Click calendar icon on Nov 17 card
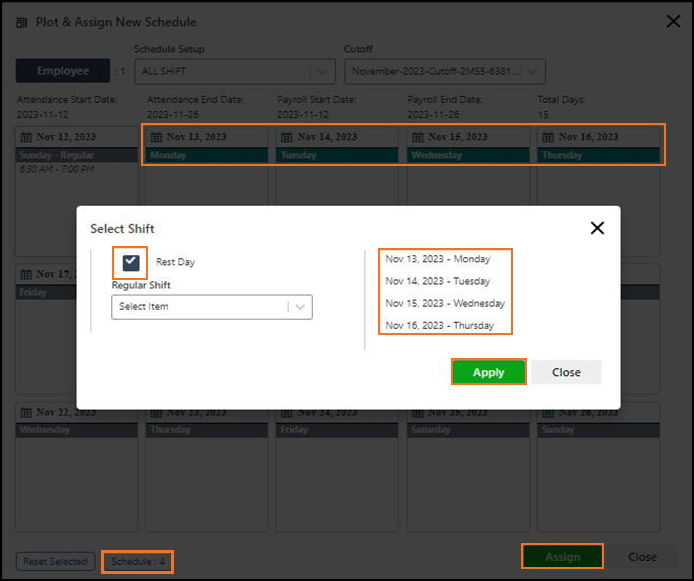This screenshot has width=694, height=581. [x=27, y=274]
